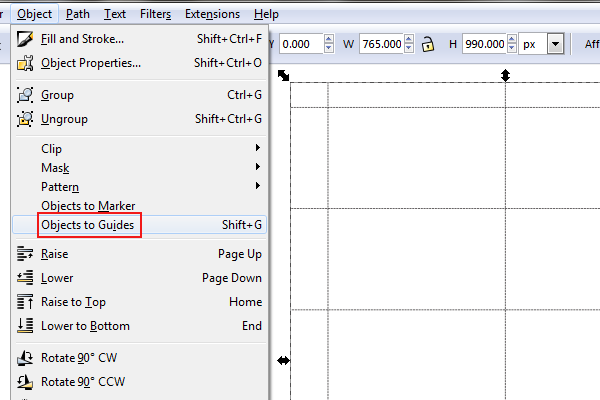Click the Rotate 90° CCW icon

(25, 382)
